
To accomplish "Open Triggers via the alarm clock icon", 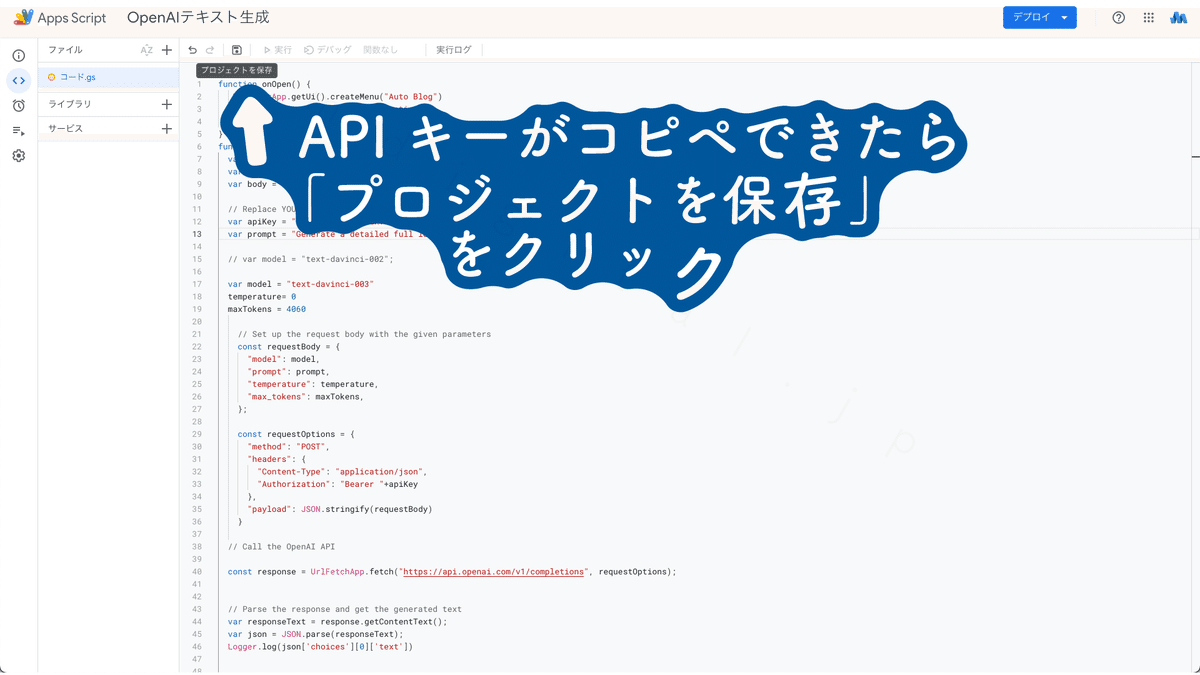I will [18, 105].
